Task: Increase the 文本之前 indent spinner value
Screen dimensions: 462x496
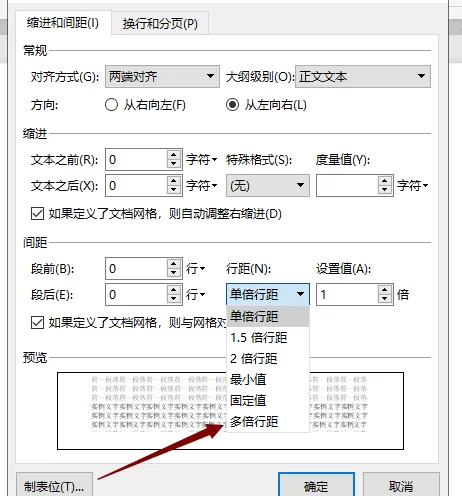Action: (173, 155)
